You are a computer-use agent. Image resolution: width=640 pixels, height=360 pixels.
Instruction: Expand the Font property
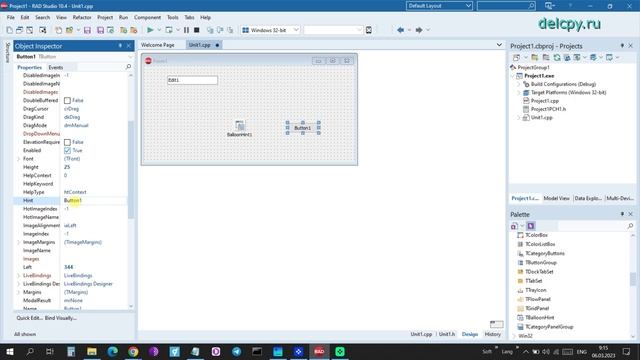[18, 159]
